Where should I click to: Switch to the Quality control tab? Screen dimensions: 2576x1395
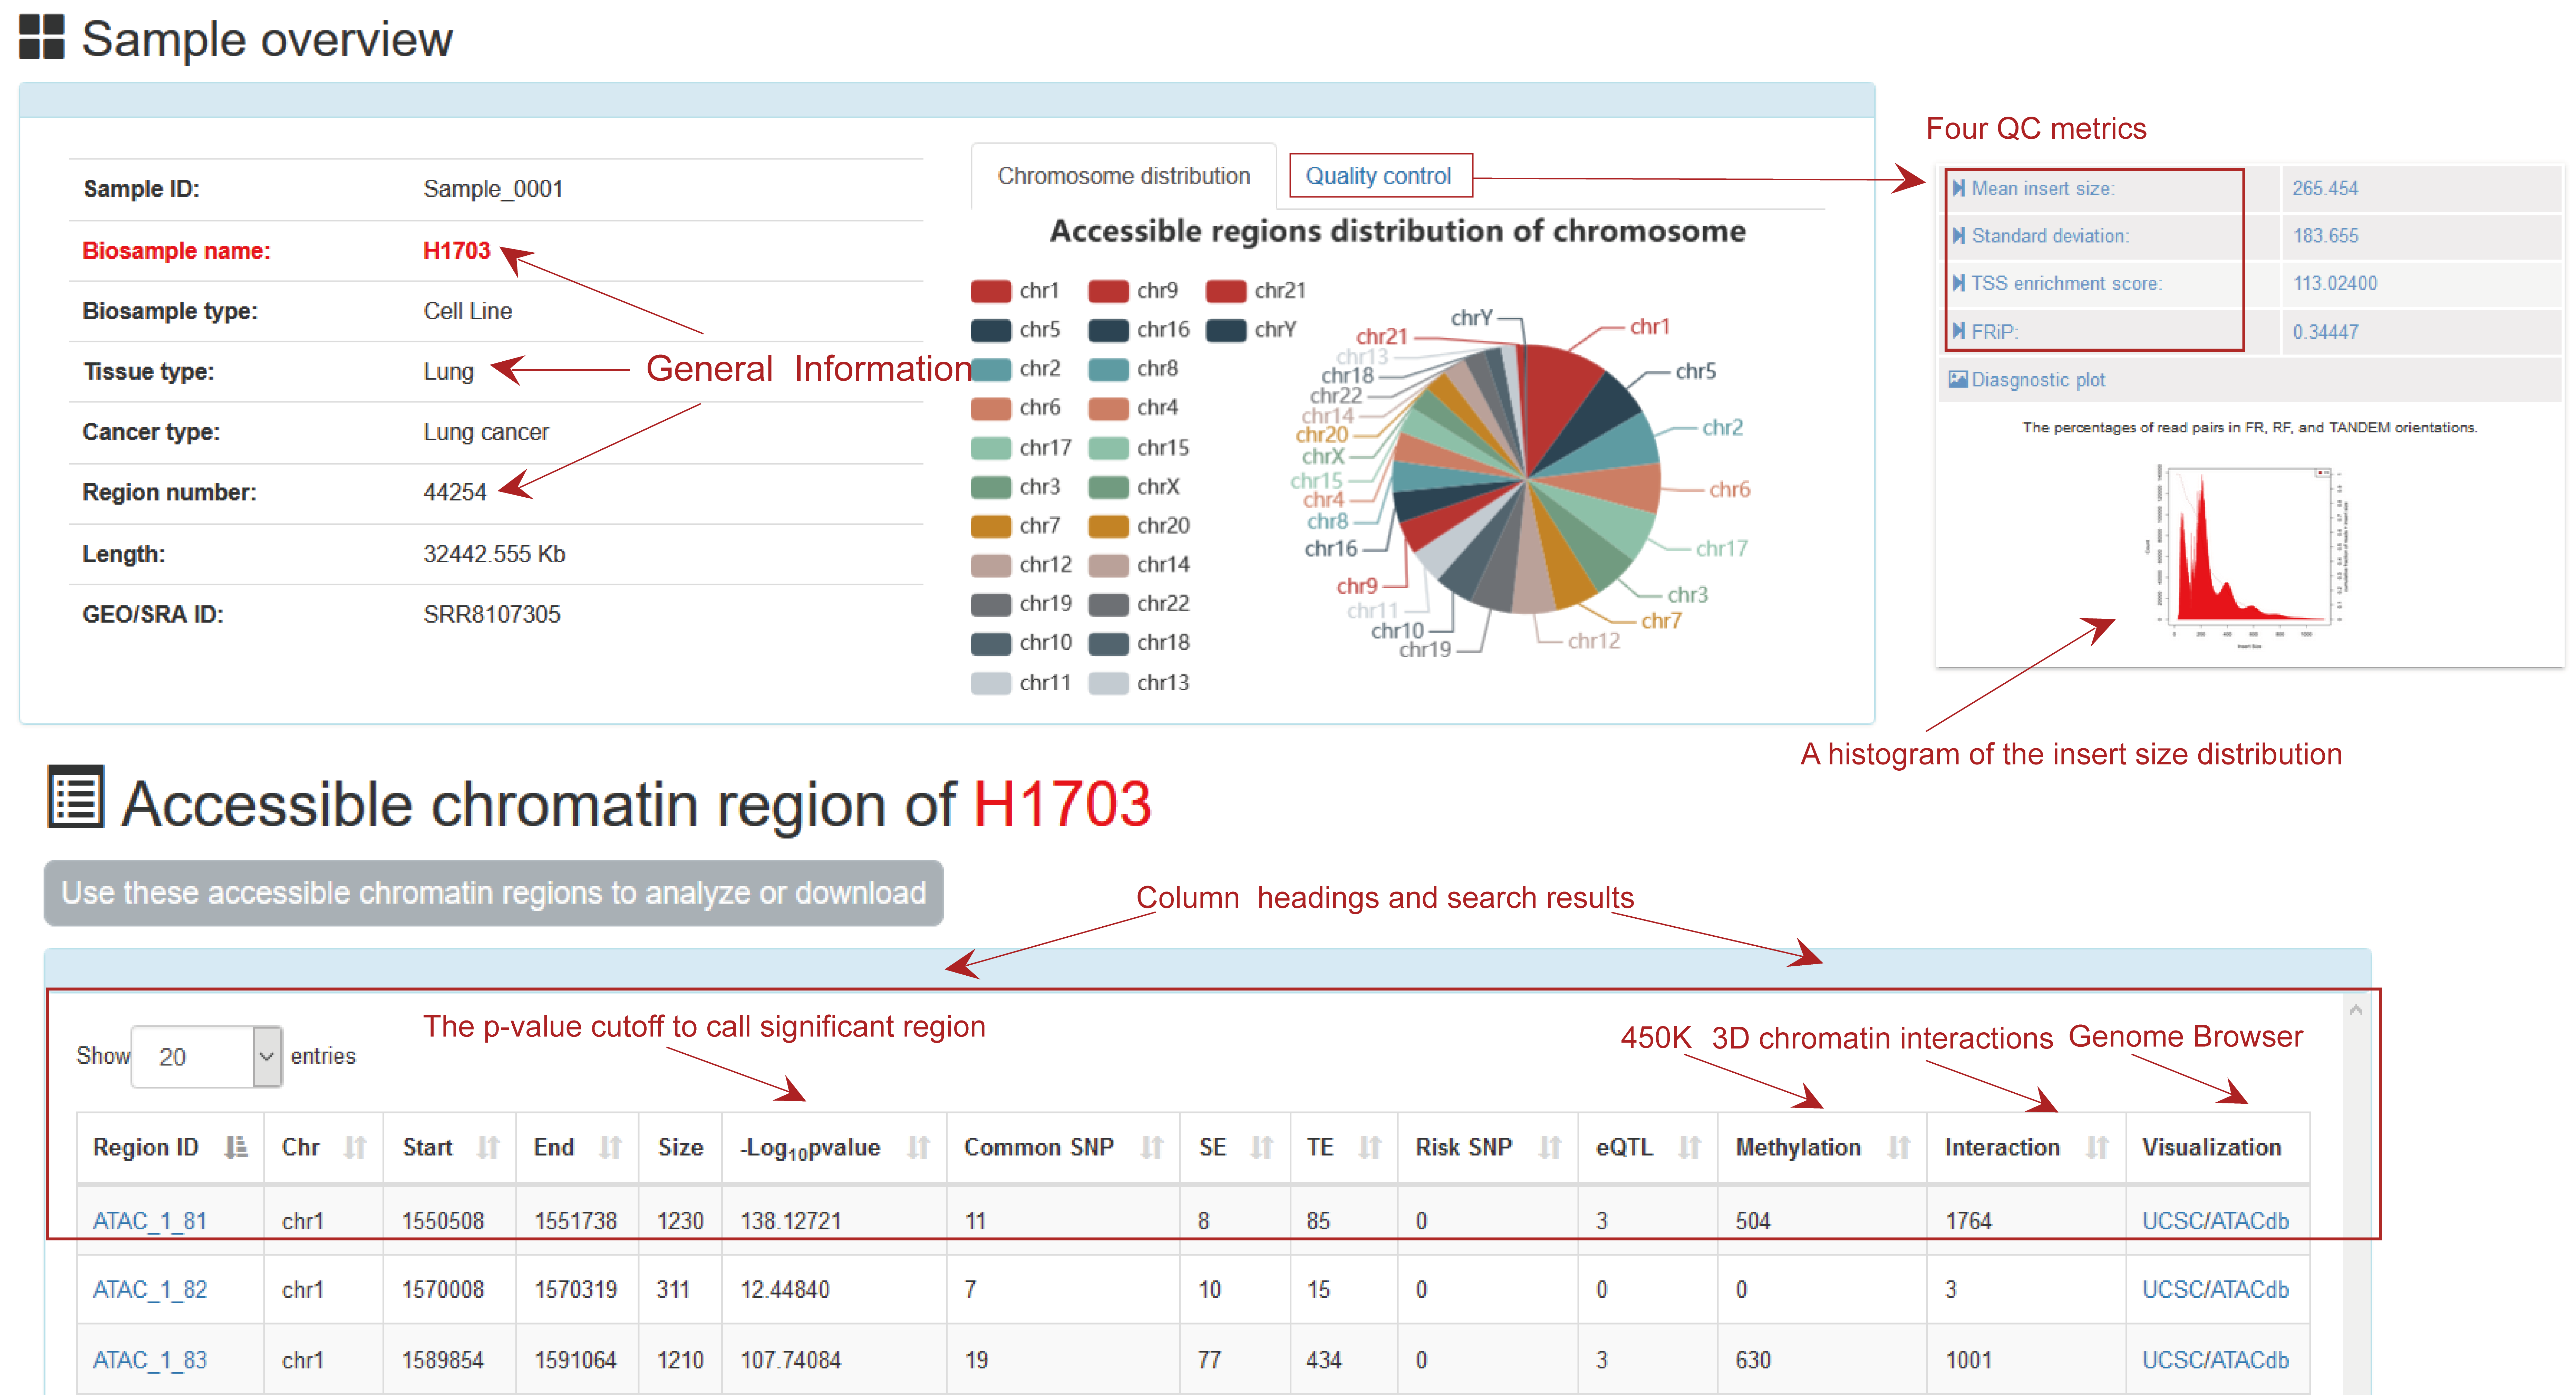(x=1380, y=176)
